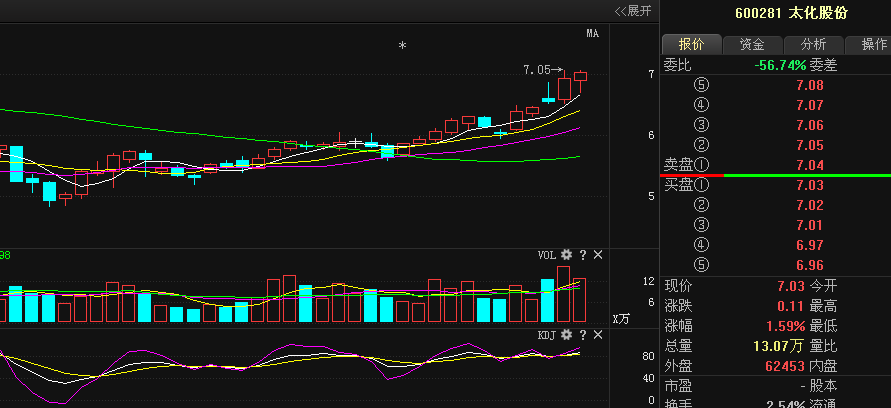The height and width of the screenshot is (408, 891).
Task: Click the KDJ indicator help question mark
Action: (x=583, y=334)
